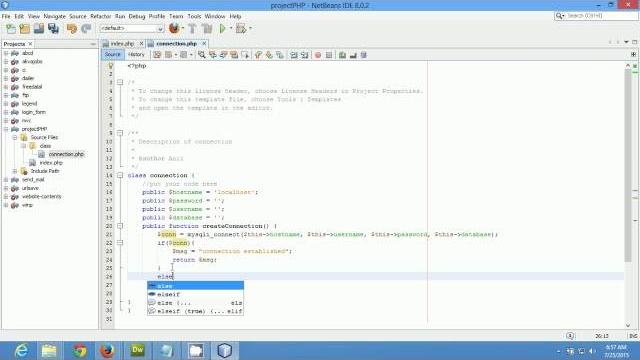The height and width of the screenshot is (360, 640).
Task: Open project configuration combo box
Action: (131, 29)
